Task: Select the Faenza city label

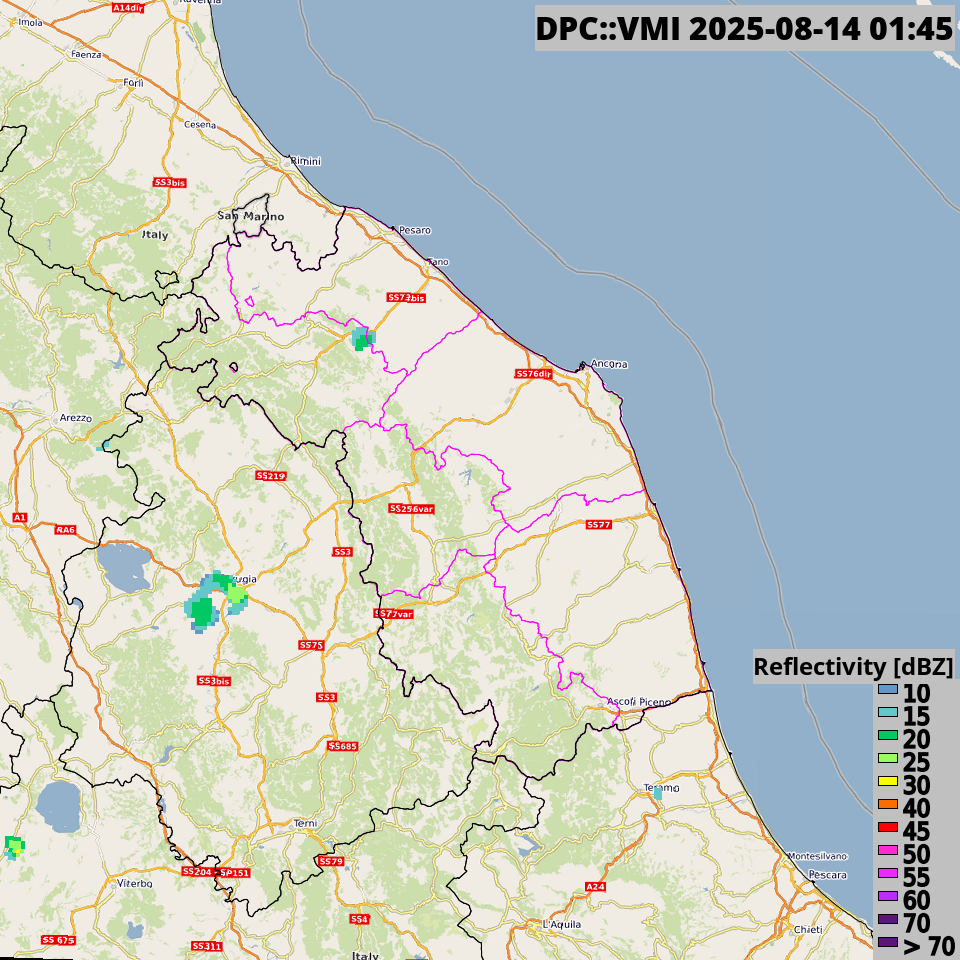Action: tap(86, 54)
